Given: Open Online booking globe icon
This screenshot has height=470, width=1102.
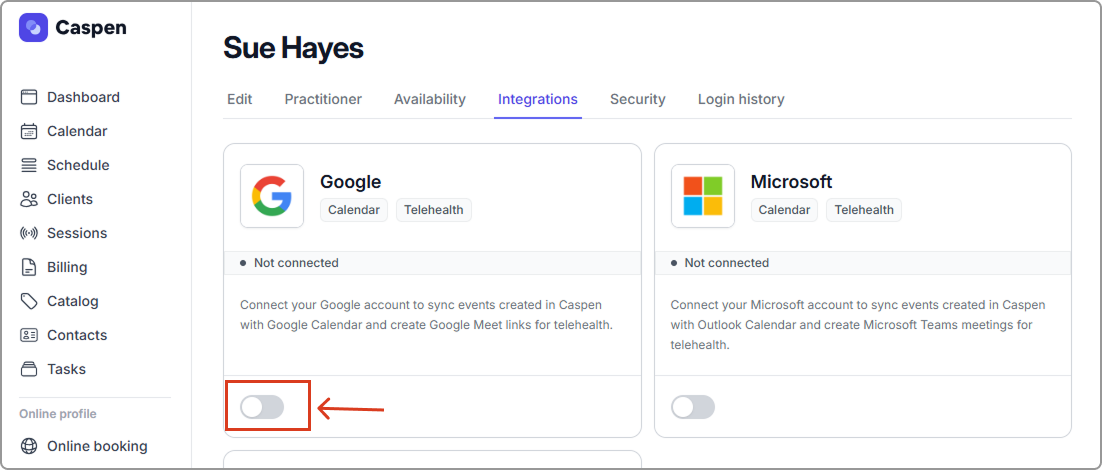Looking at the screenshot, I should (x=29, y=446).
